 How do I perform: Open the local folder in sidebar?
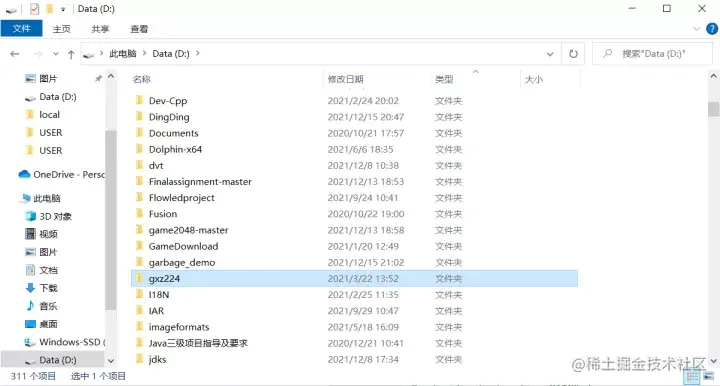tap(50, 115)
